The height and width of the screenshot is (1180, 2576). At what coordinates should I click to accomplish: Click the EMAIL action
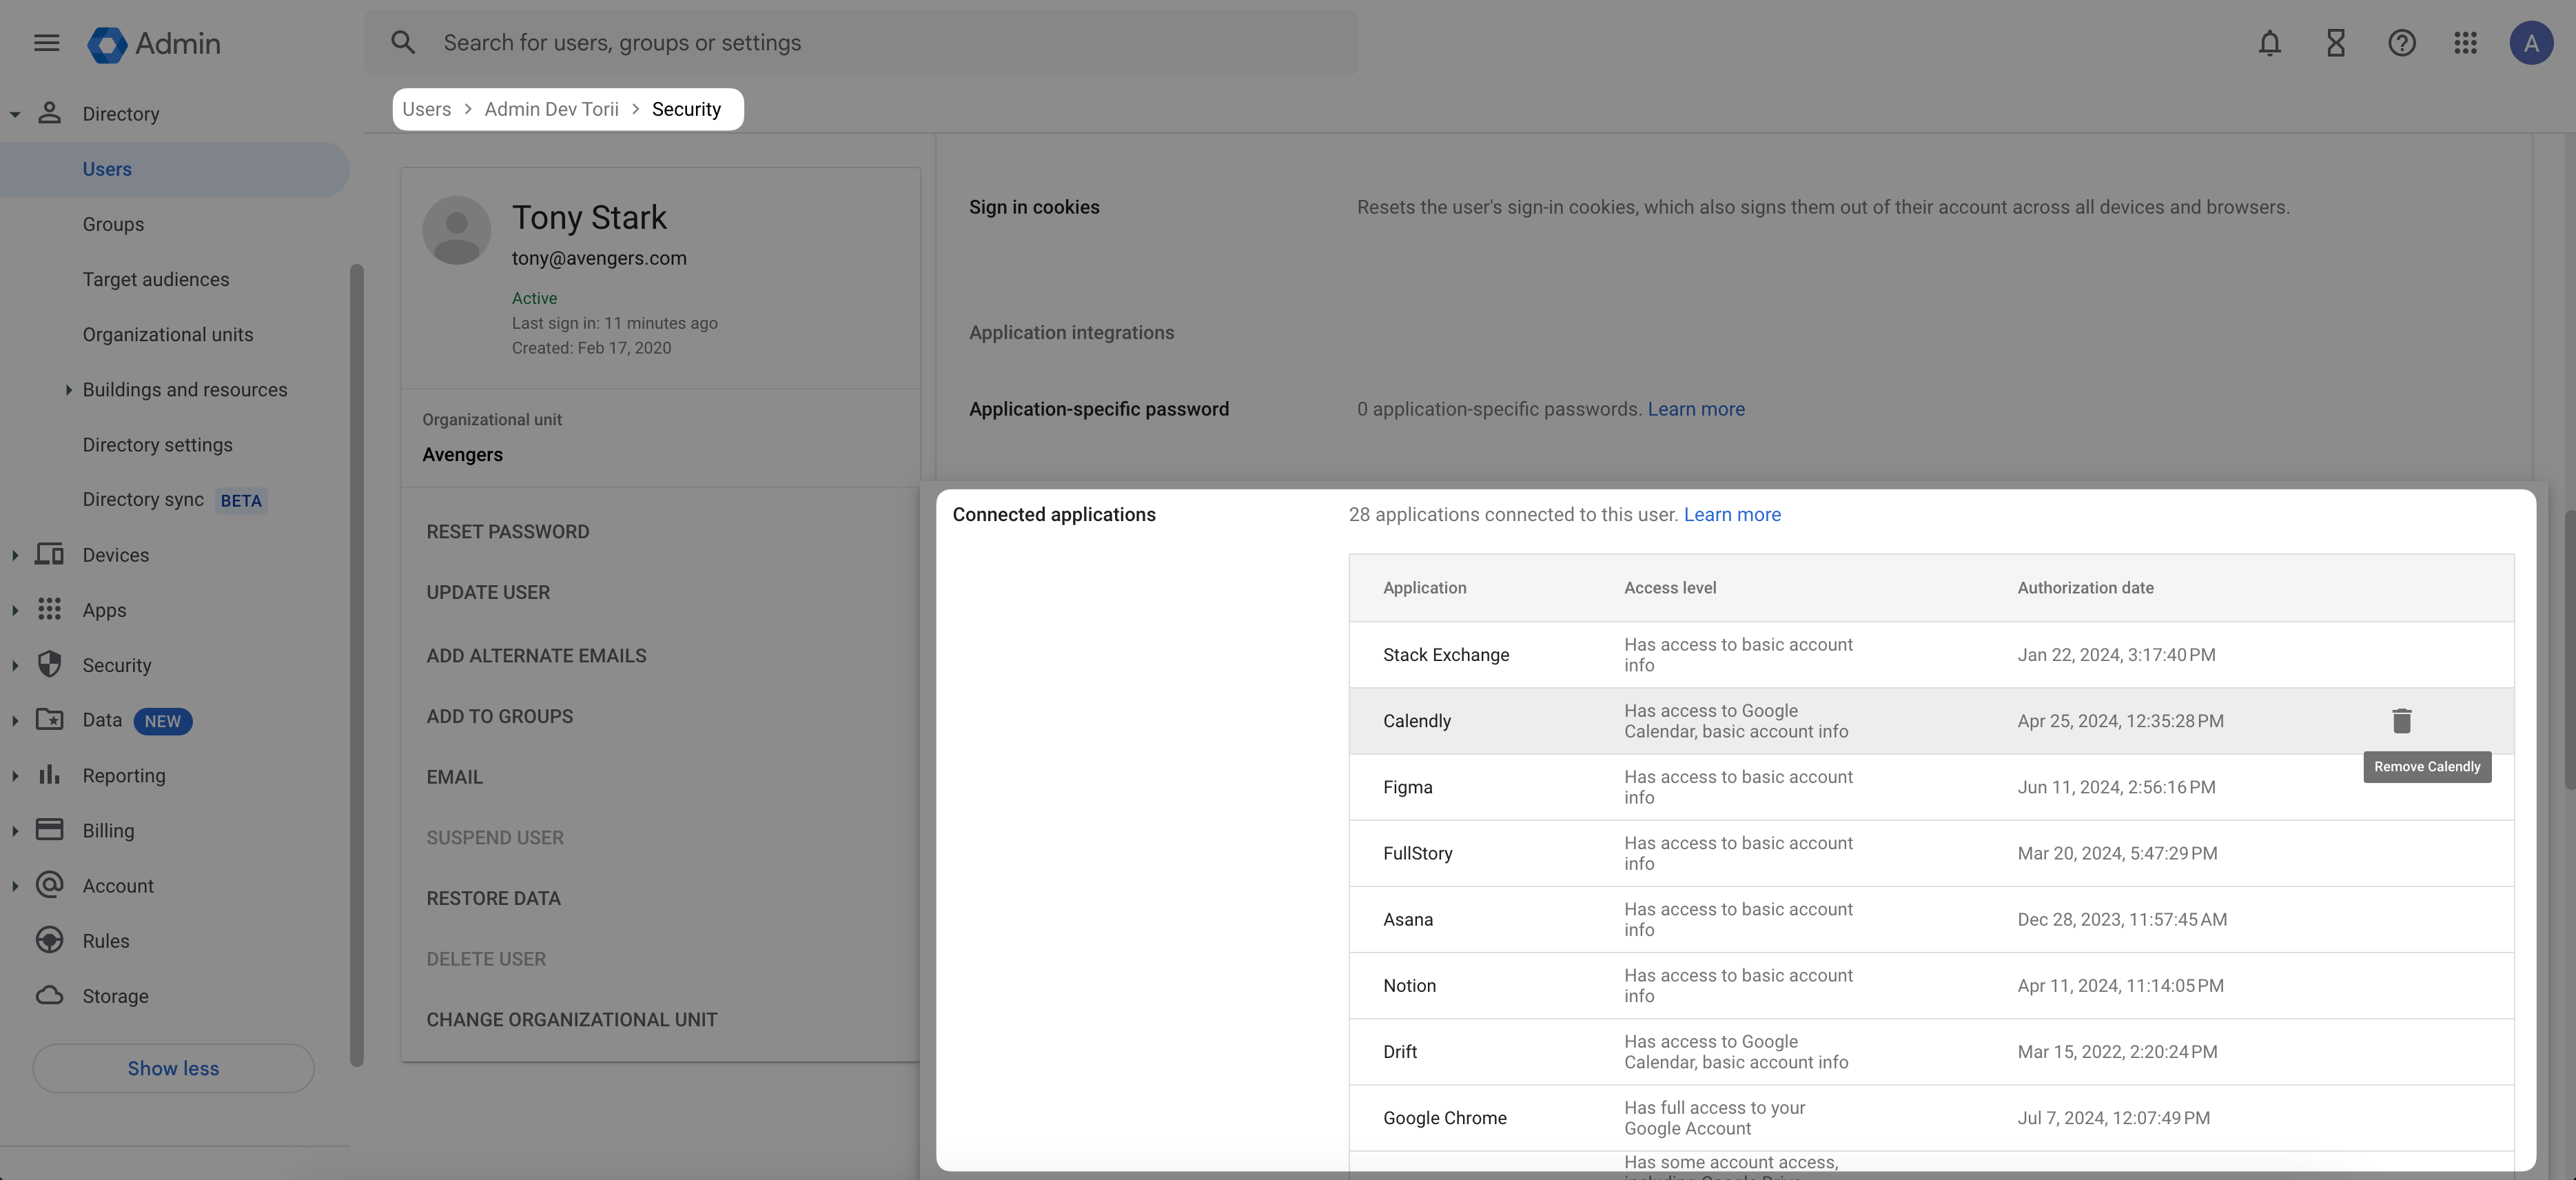pos(454,777)
